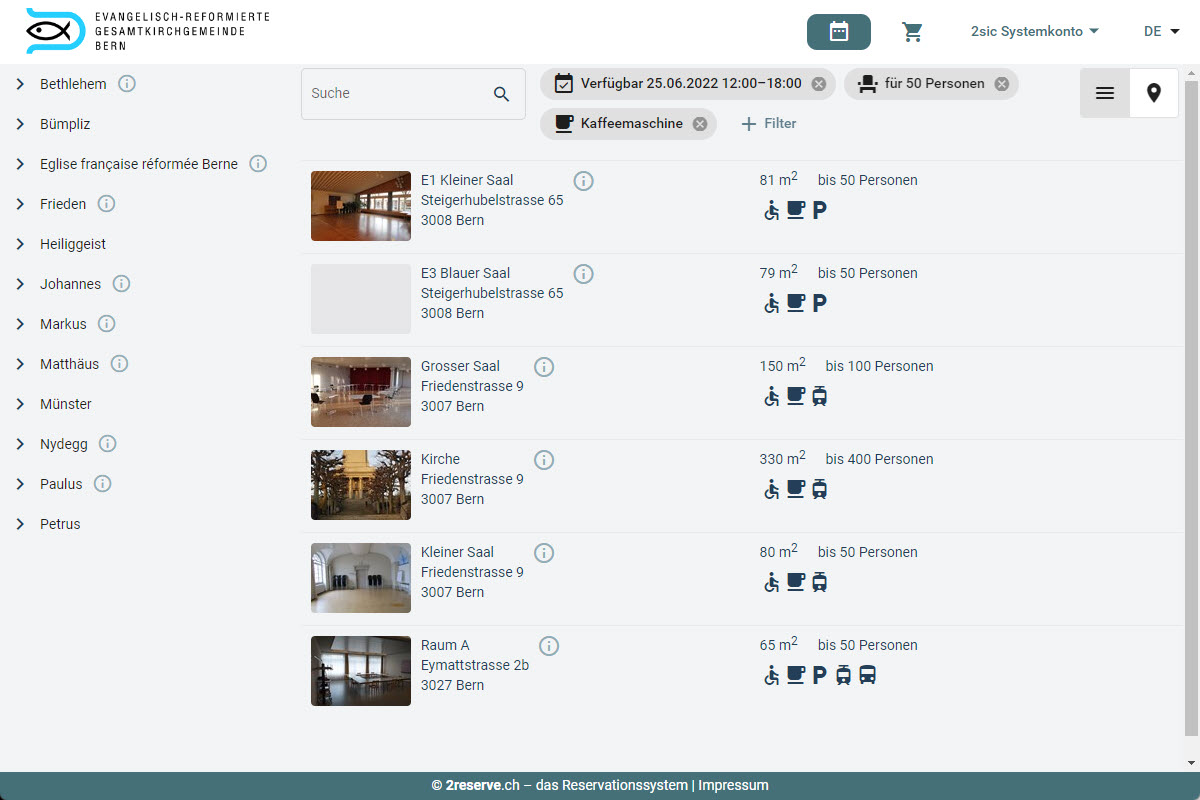
Task: Open the shopping cart
Action: click(912, 32)
